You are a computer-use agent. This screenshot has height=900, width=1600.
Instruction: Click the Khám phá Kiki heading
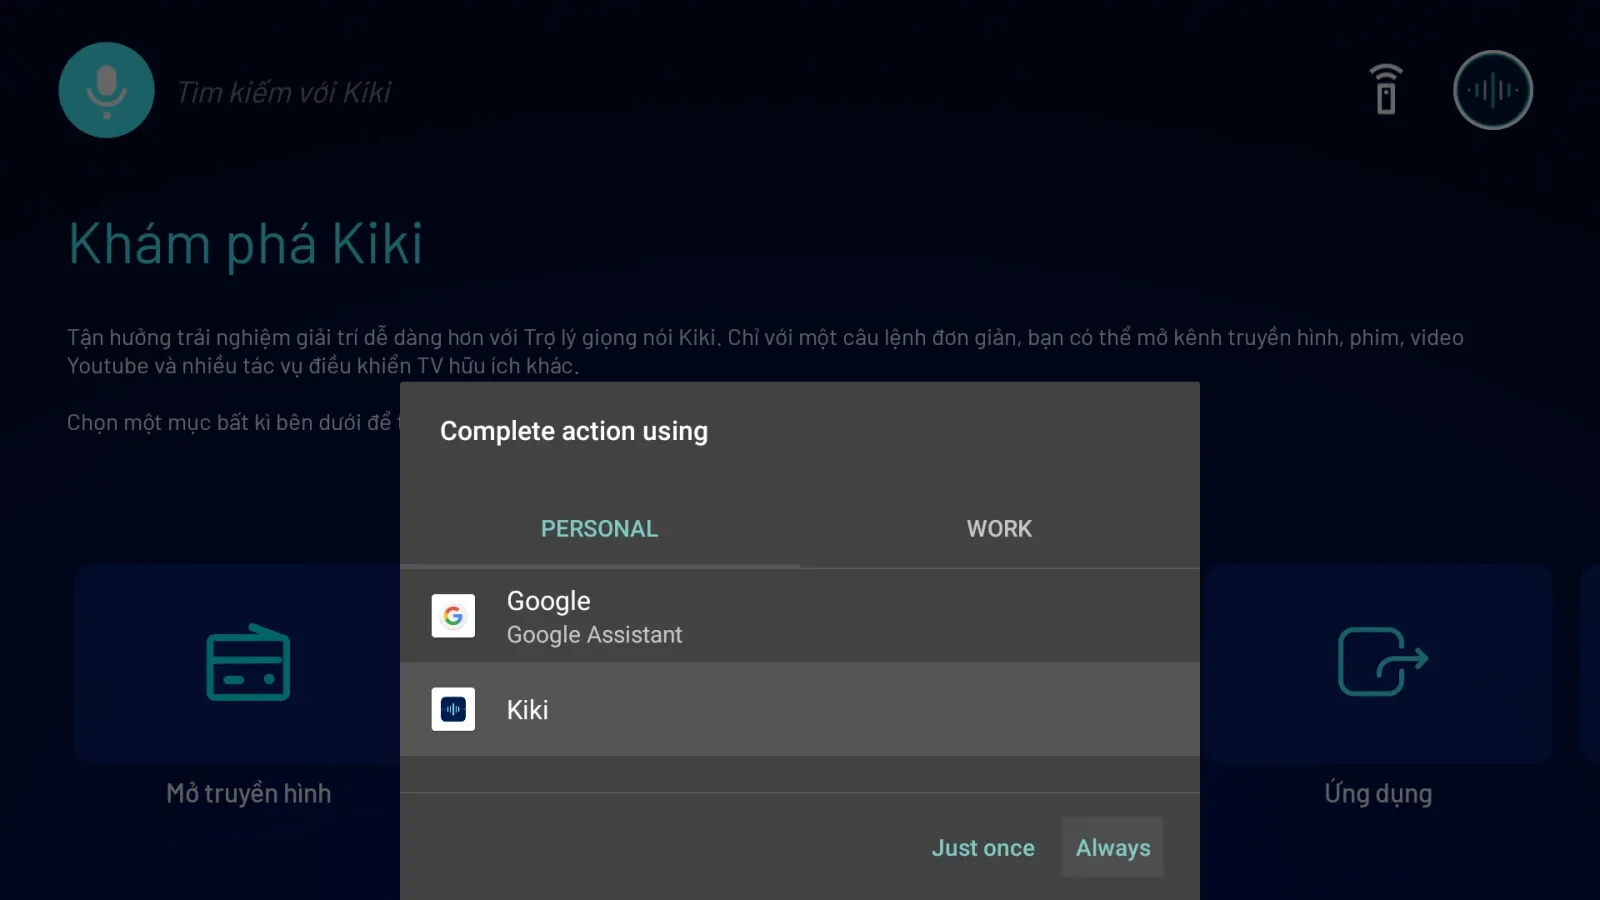coord(246,244)
